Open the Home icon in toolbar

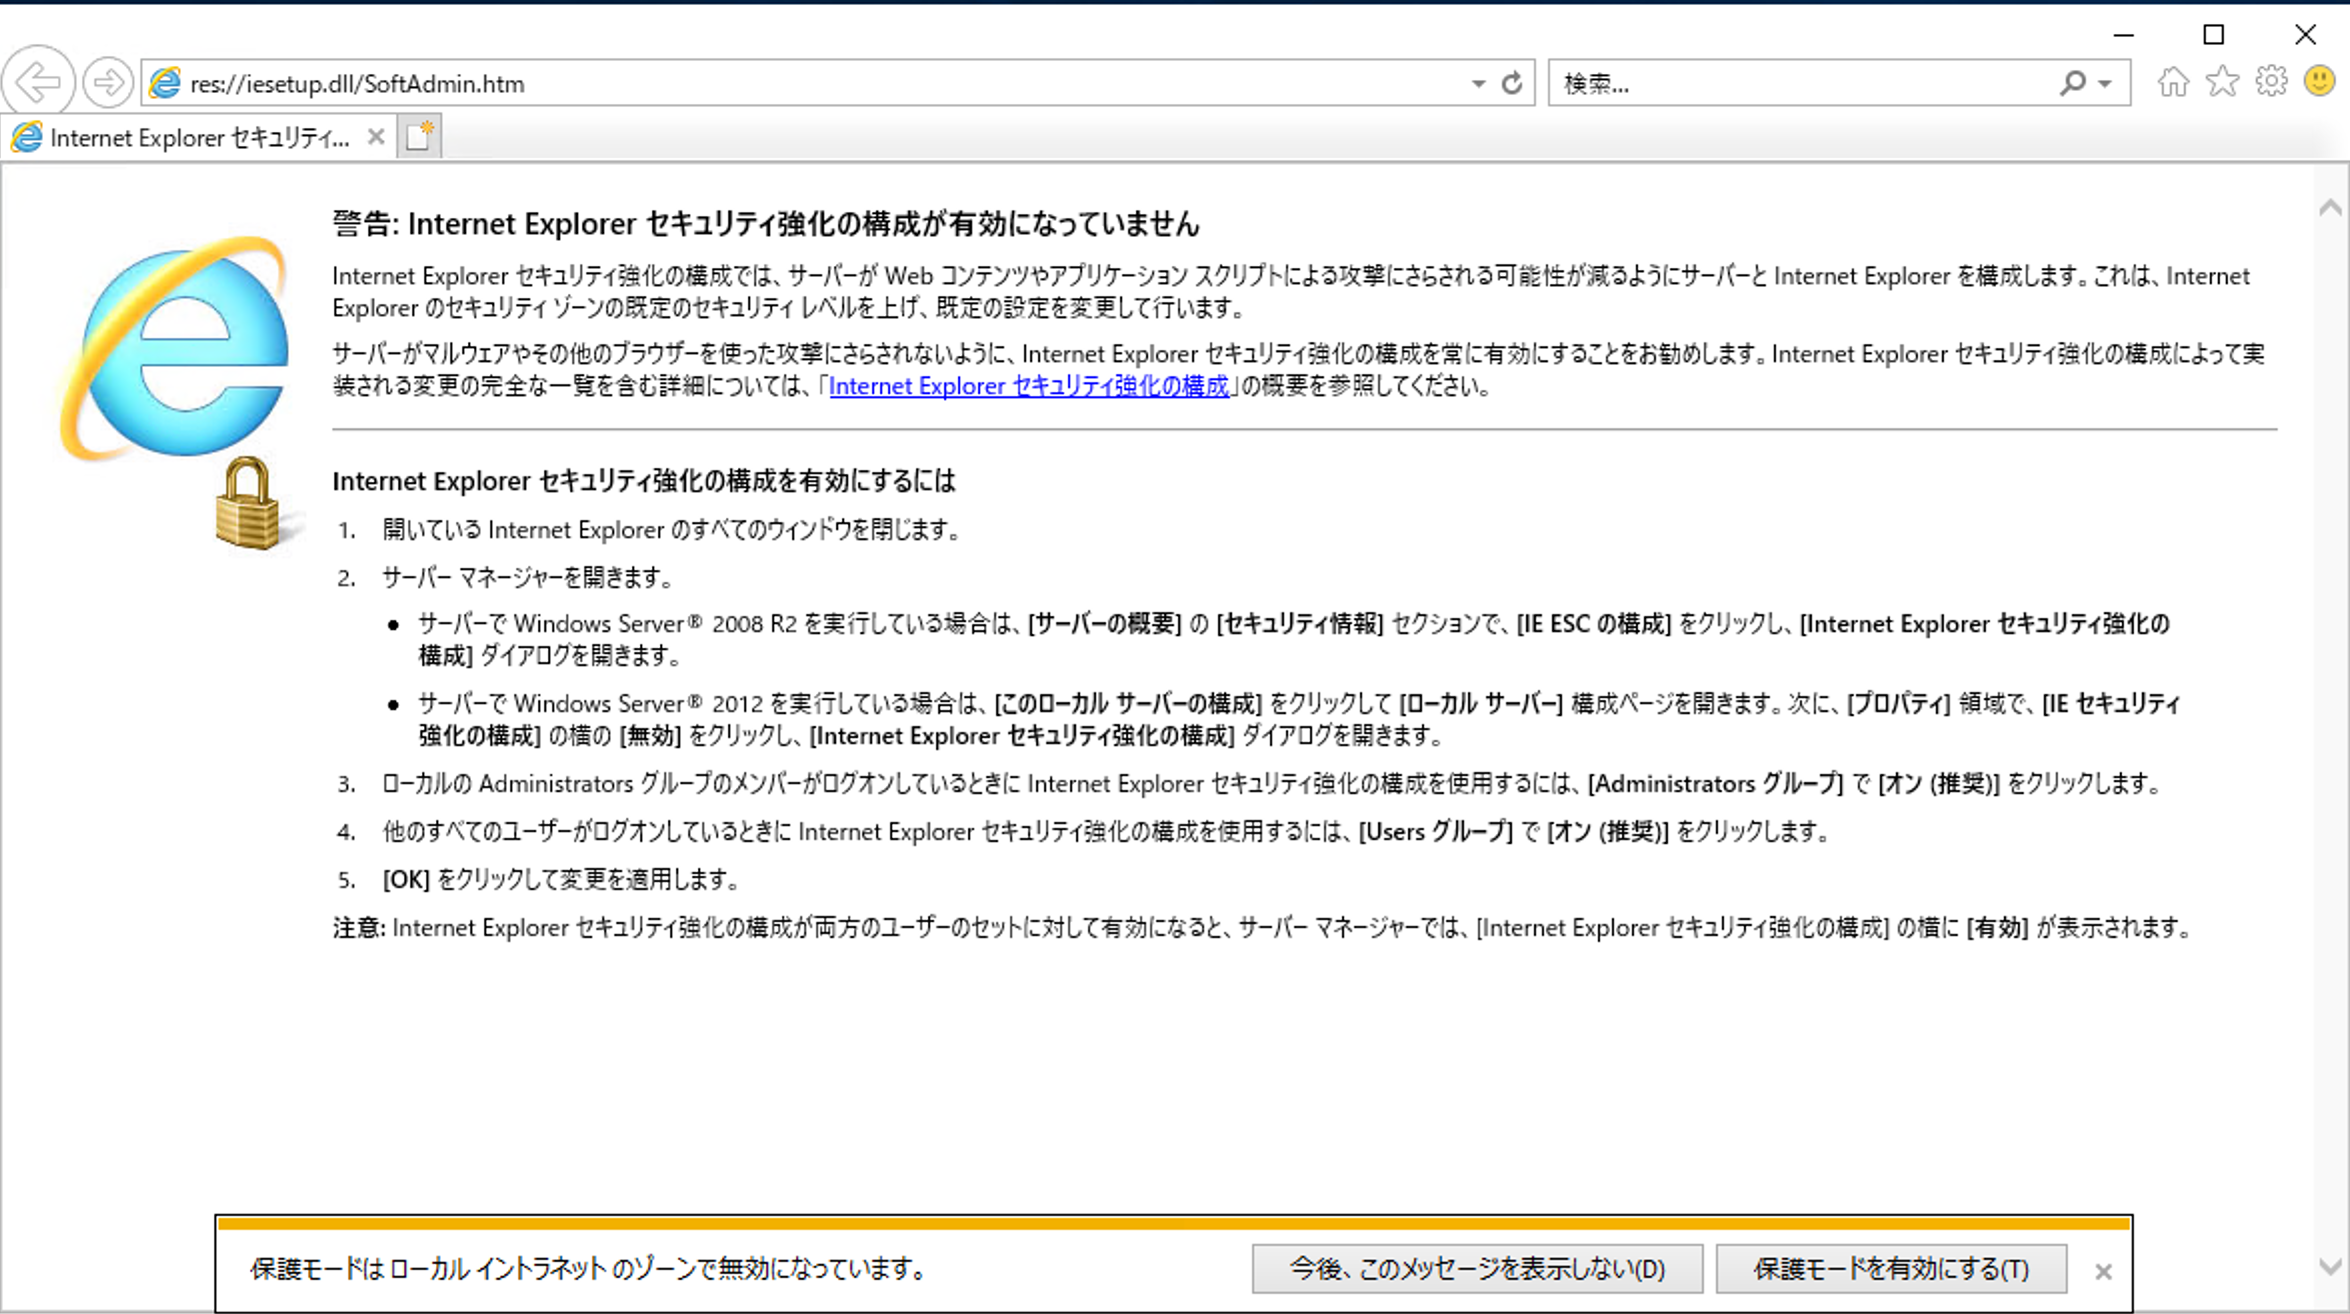pyautogui.click(x=2173, y=81)
